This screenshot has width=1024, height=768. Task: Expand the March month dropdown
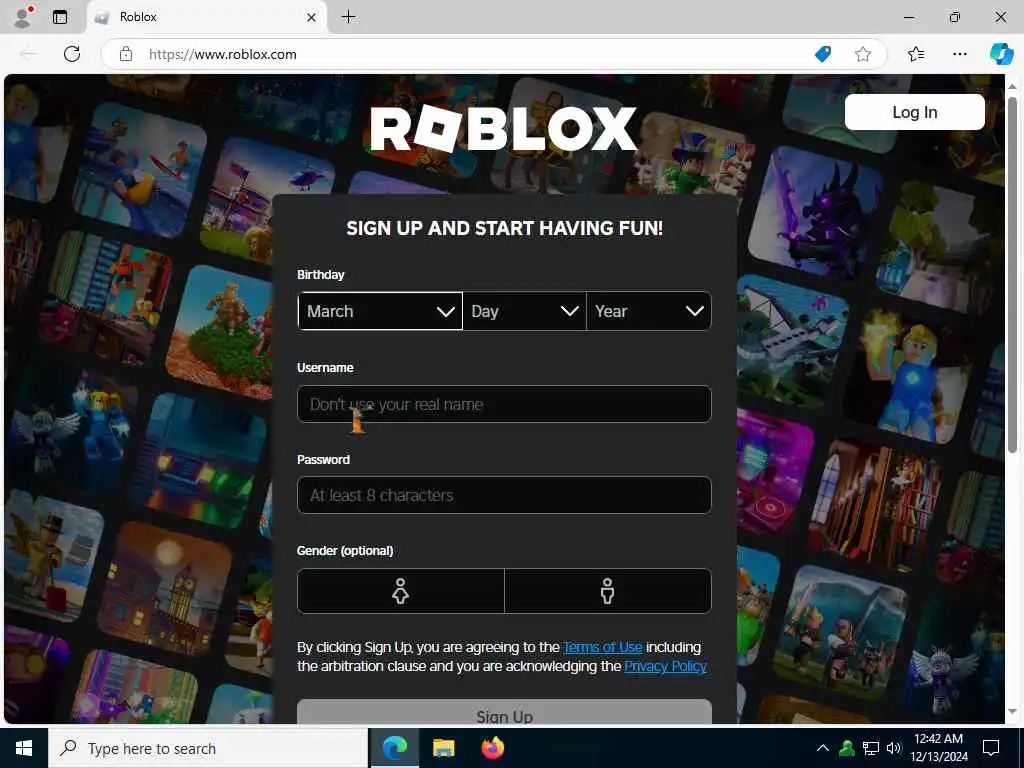(380, 312)
